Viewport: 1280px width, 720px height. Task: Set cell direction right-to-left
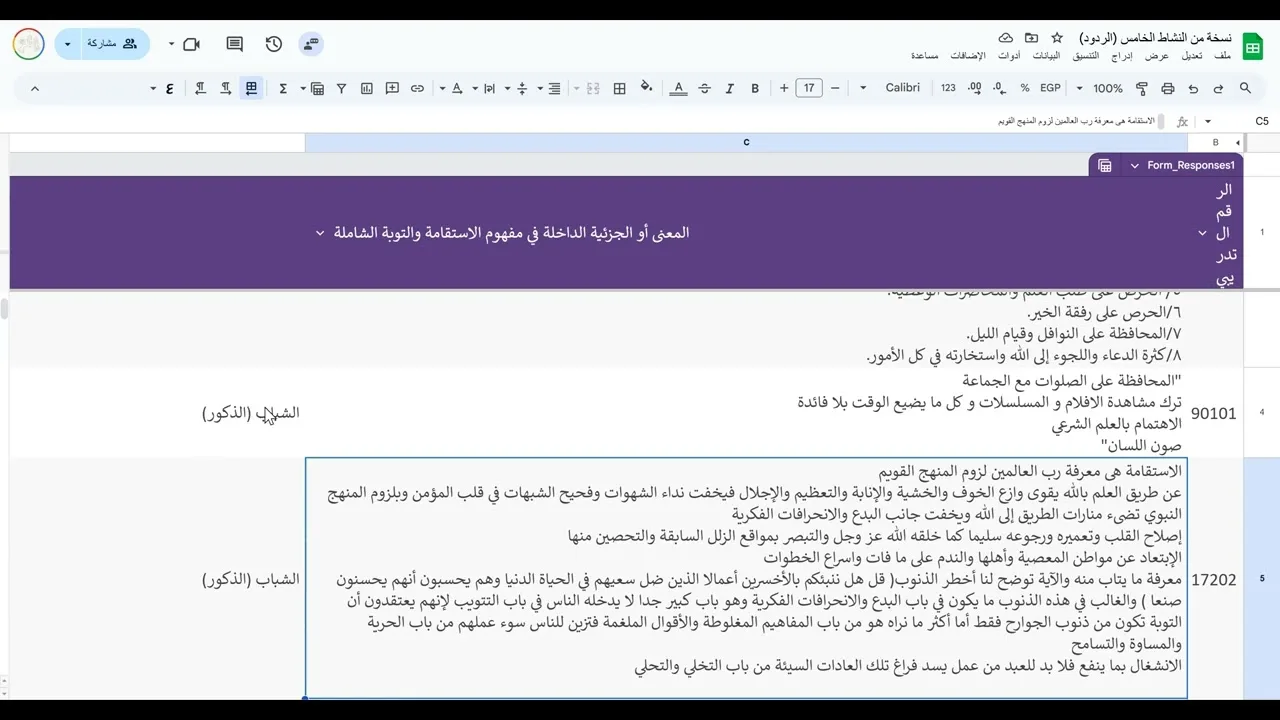point(200,88)
